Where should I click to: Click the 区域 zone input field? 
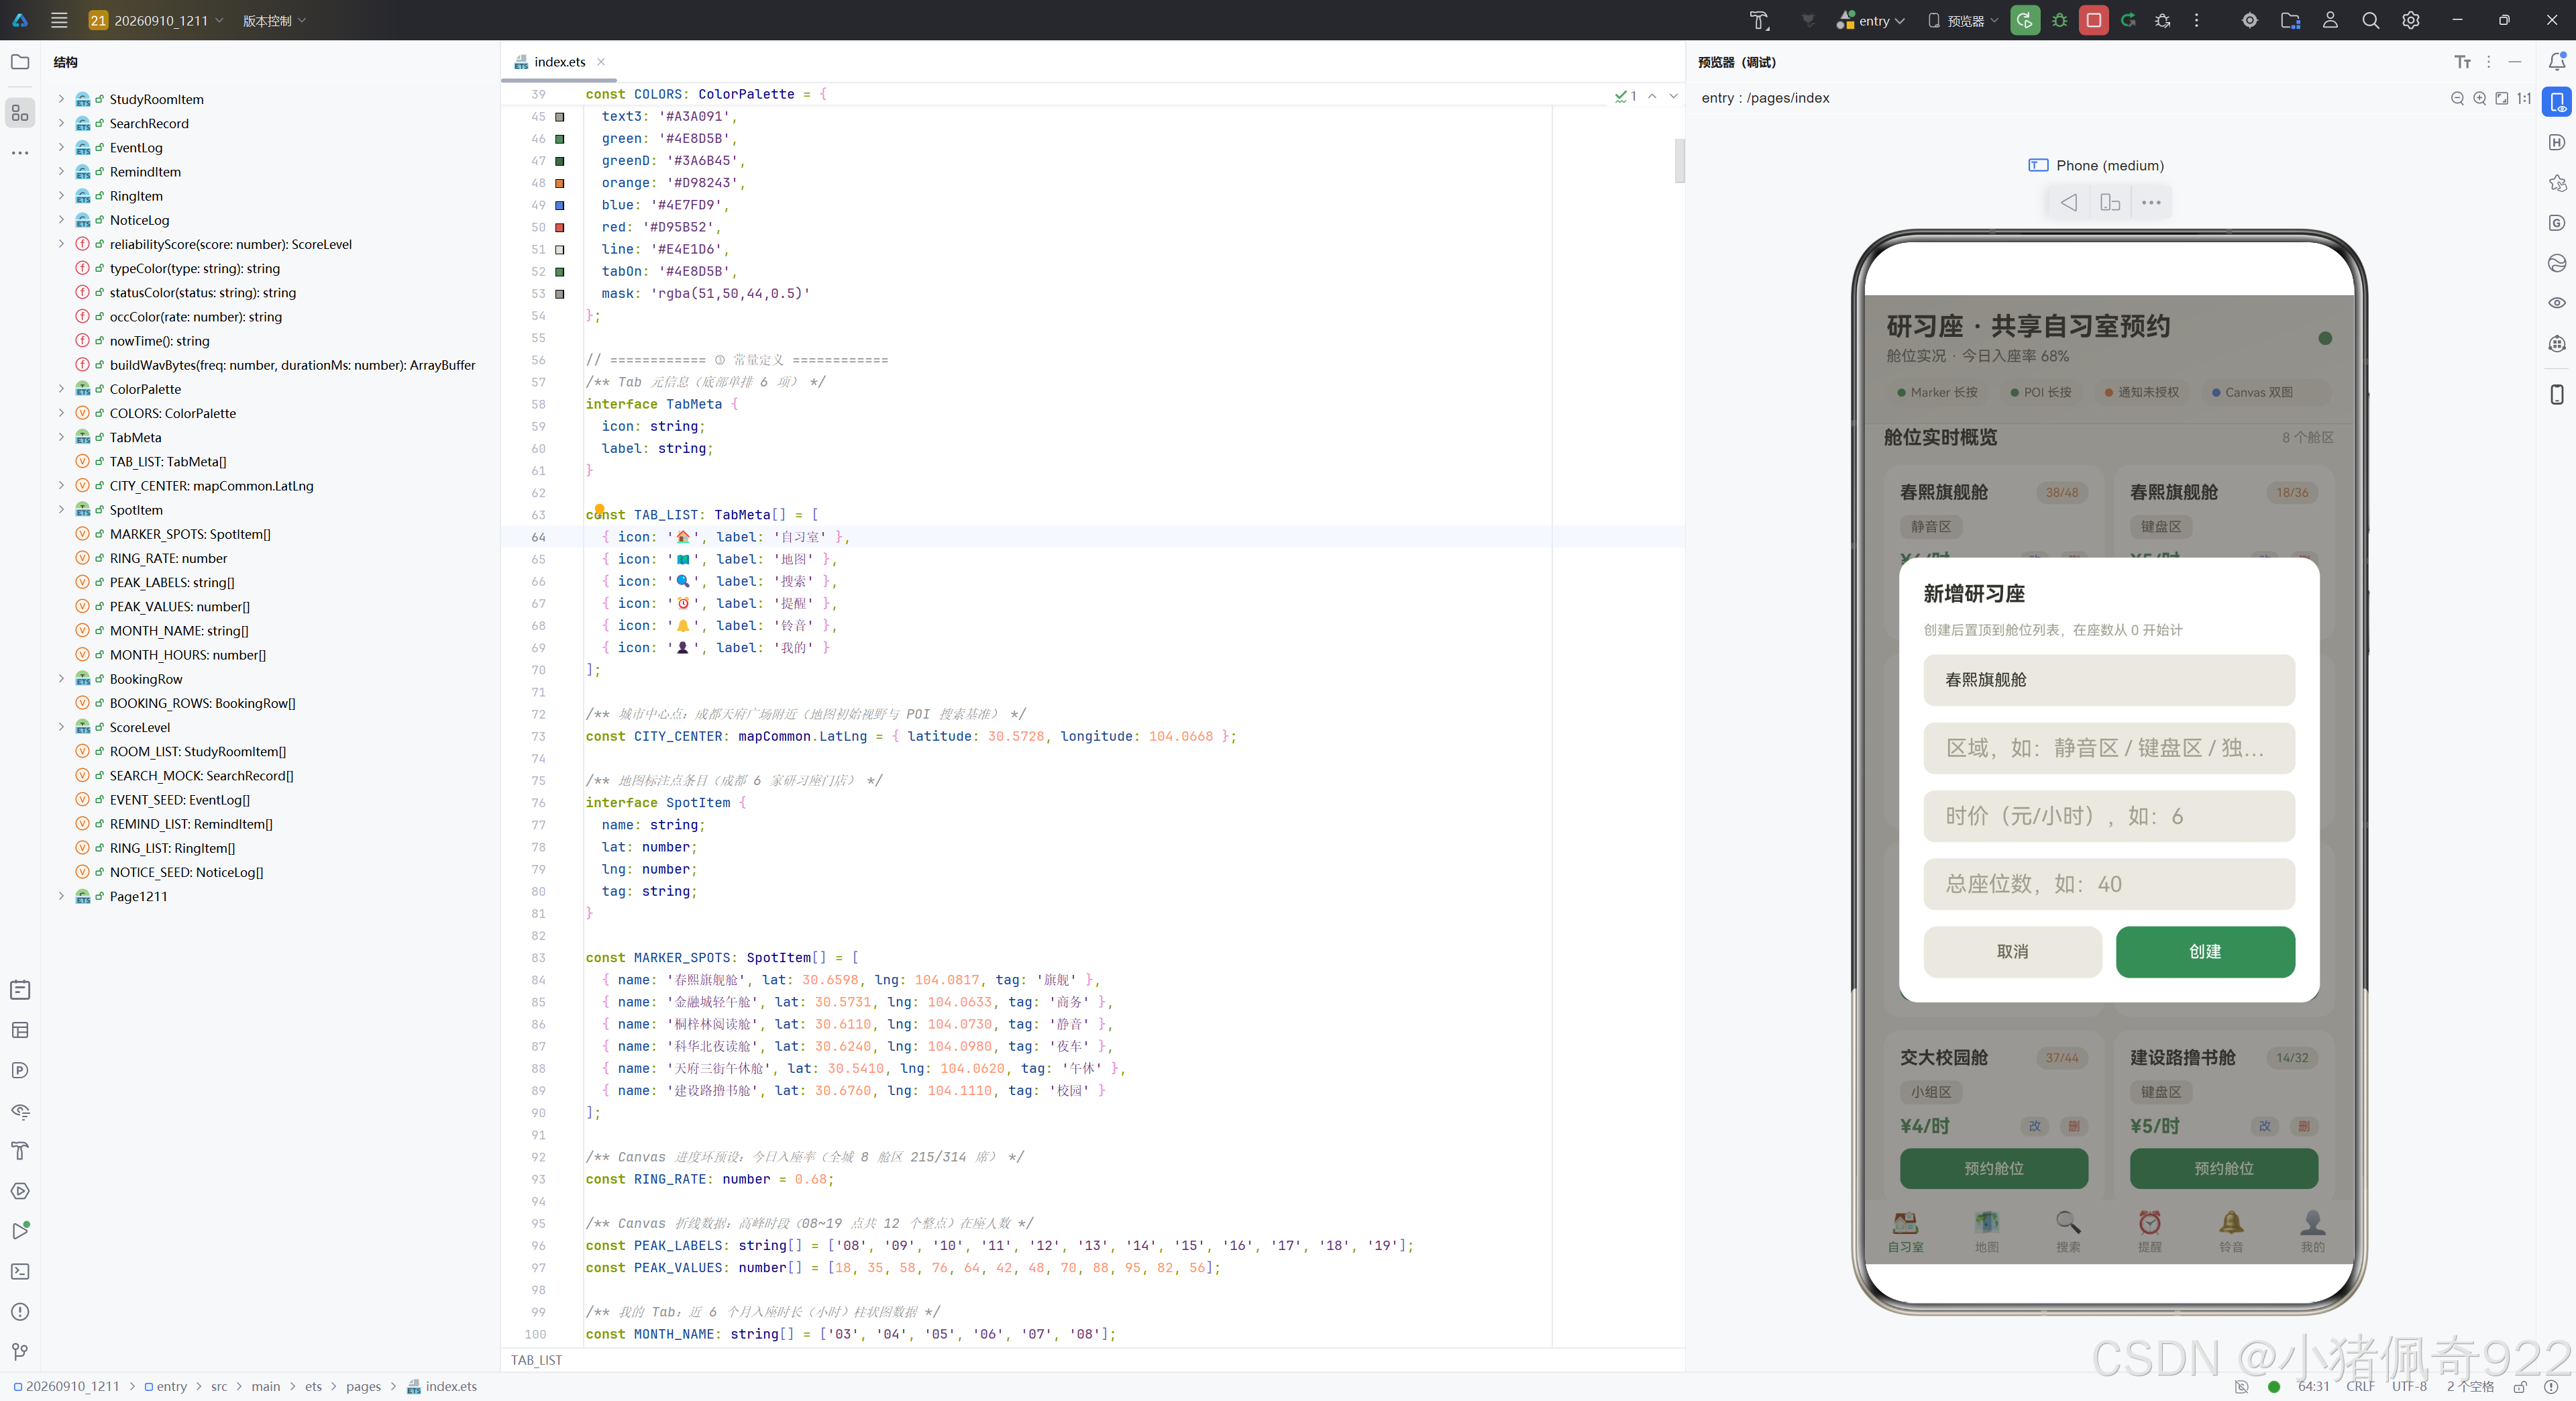(2109, 748)
